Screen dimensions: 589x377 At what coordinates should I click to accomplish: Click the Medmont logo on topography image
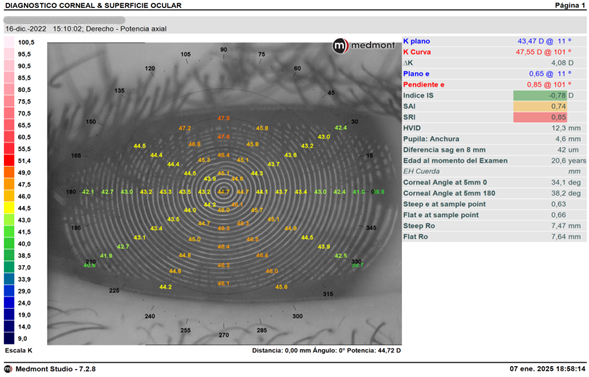pos(364,46)
